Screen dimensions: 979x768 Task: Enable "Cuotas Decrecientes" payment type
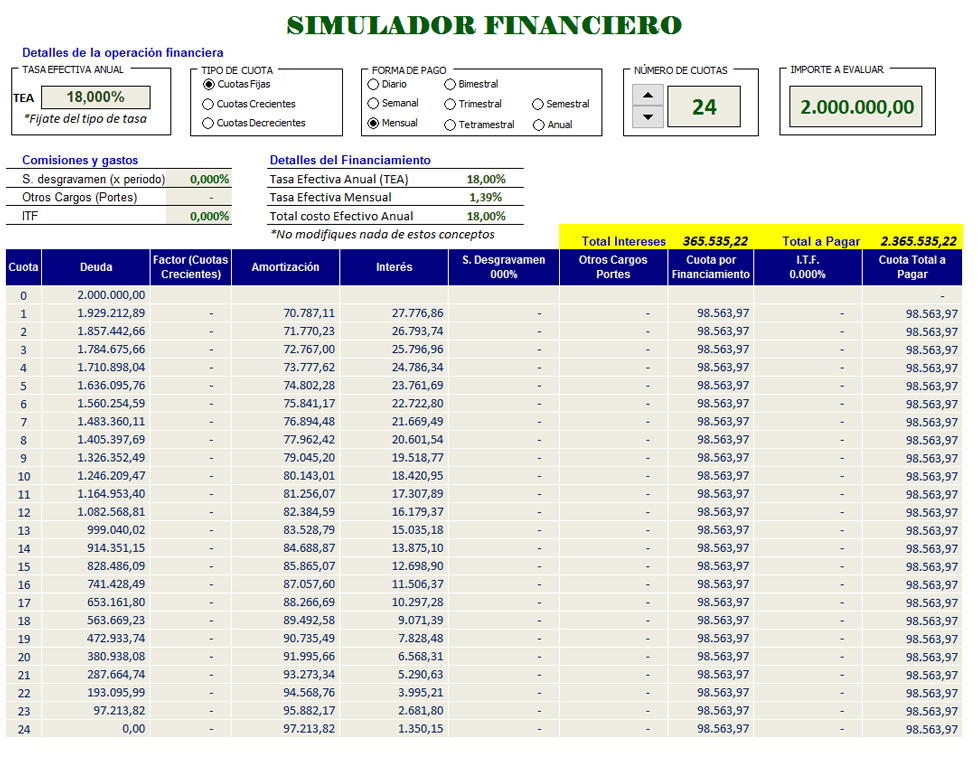coord(210,124)
